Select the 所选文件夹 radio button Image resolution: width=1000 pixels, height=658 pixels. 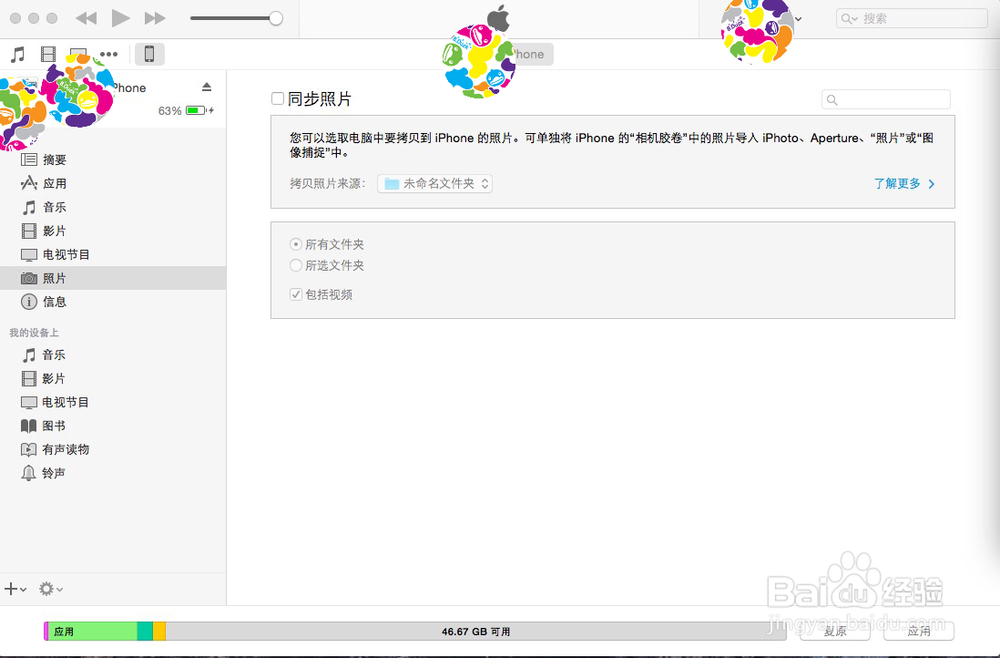coord(295,265)
